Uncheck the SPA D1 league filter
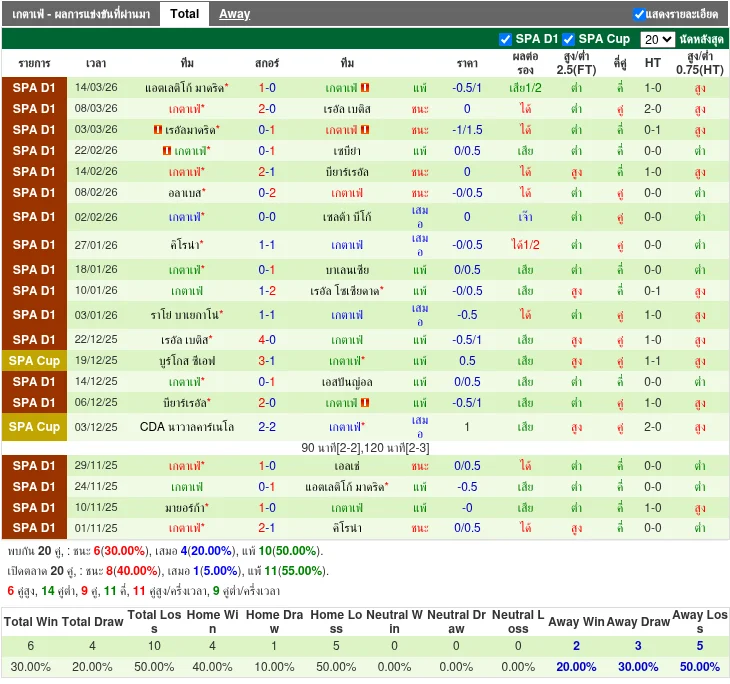 505,39
